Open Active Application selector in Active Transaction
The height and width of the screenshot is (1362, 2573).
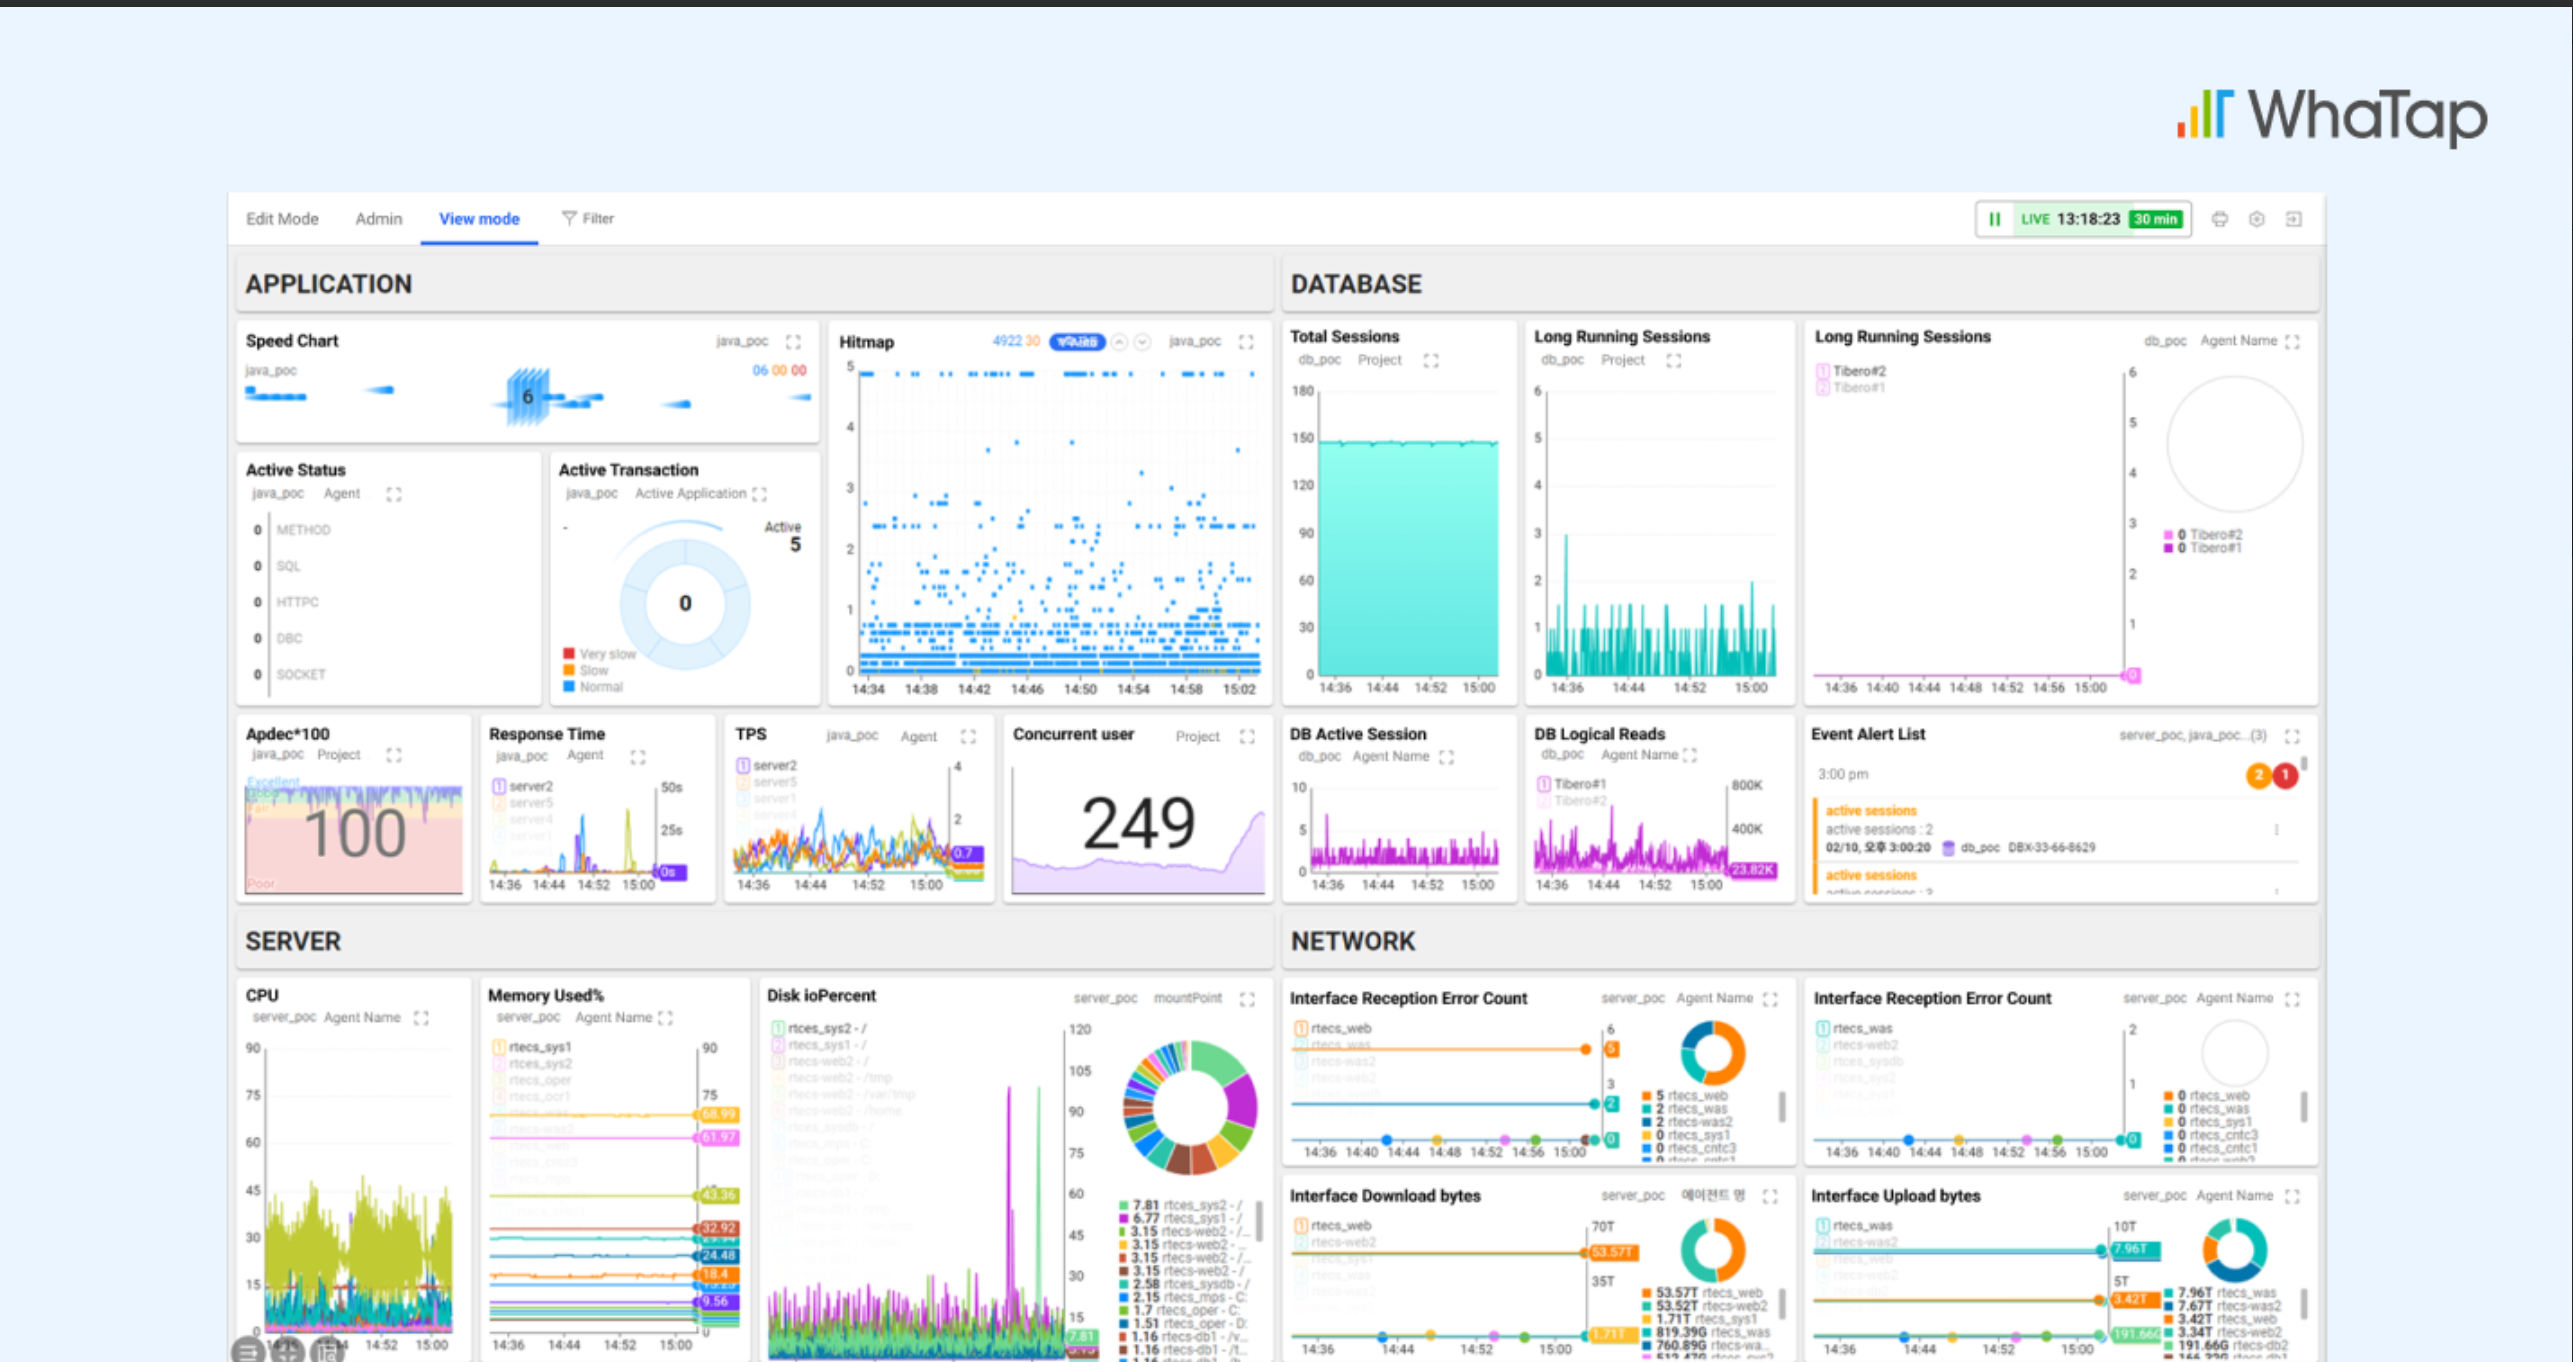[x=691, y=494]
